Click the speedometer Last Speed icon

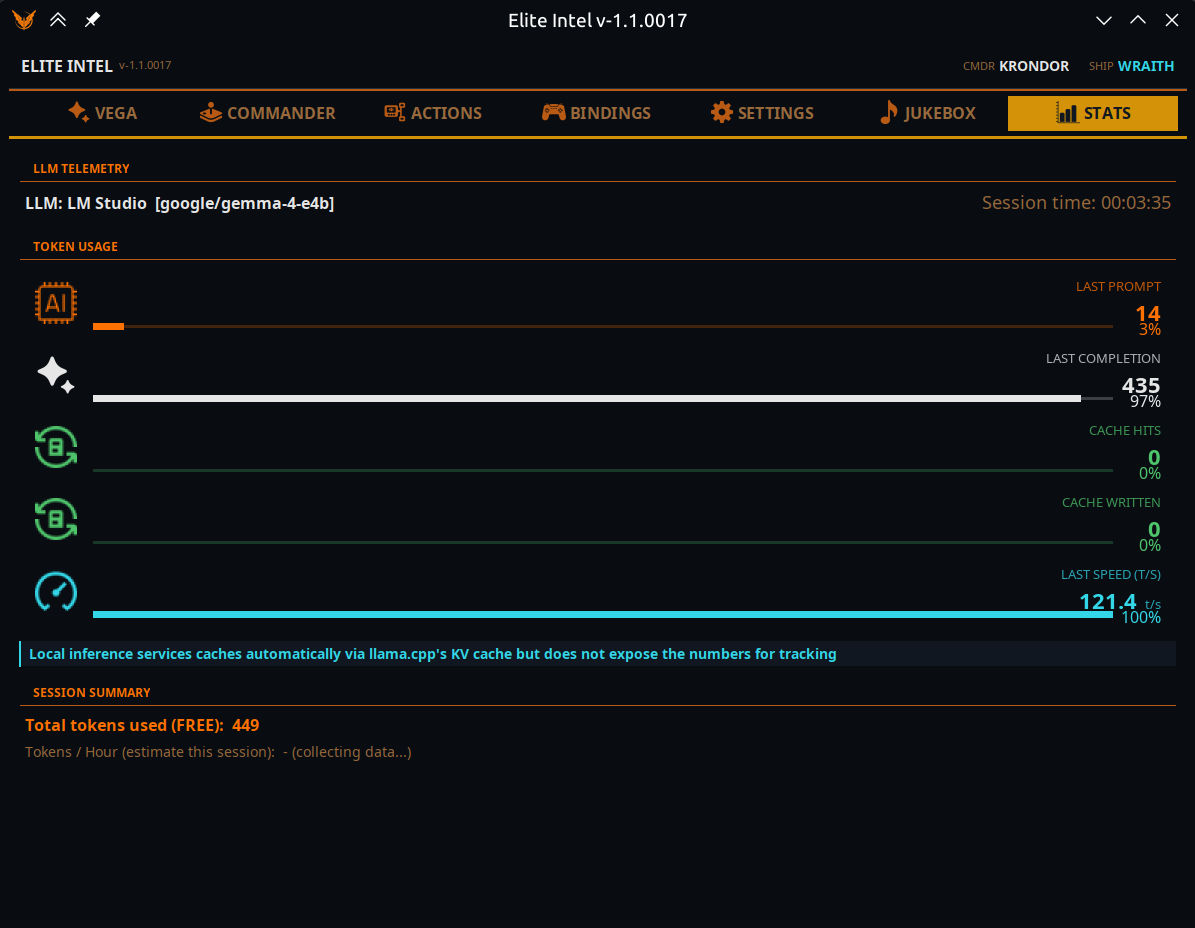pyautogui.click(x=56, y=591)
